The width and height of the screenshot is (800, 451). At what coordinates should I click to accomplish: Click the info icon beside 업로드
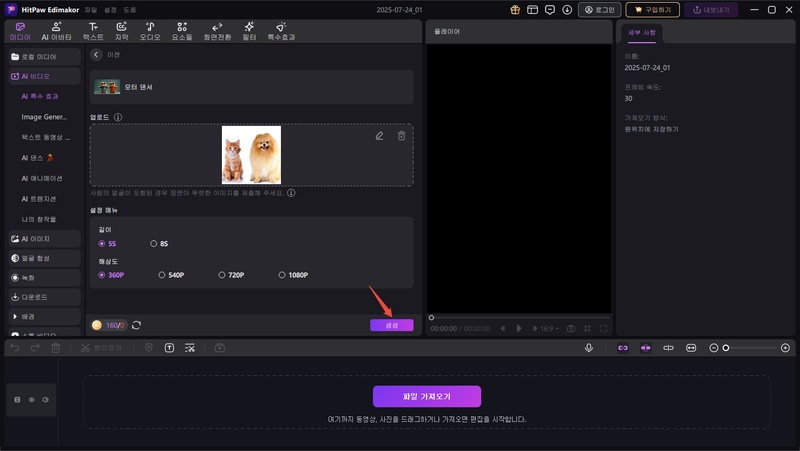118,117
